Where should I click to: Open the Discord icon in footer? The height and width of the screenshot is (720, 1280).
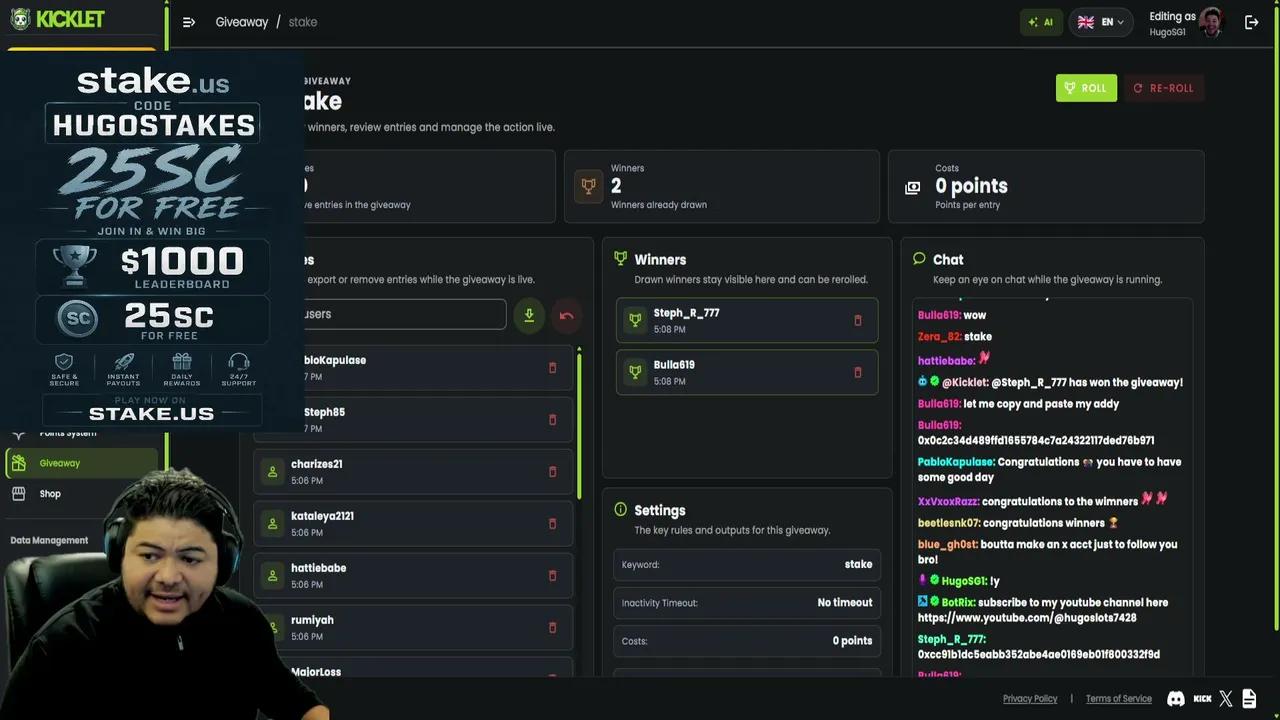(1176, 699)
